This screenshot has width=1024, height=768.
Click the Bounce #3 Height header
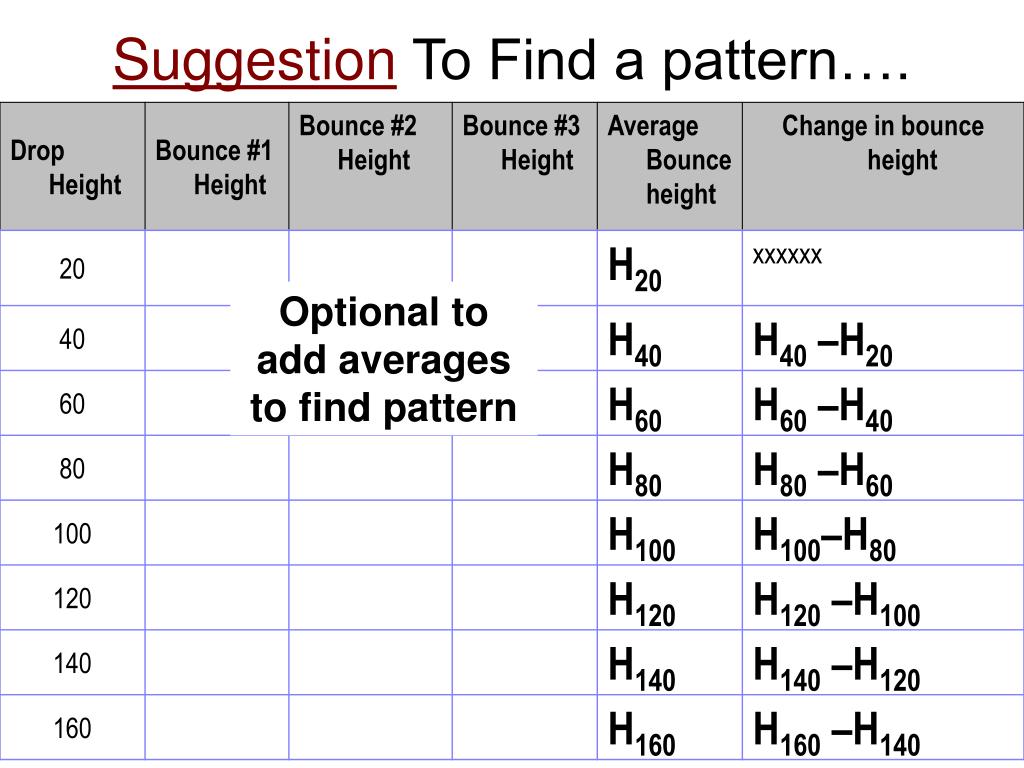[525, 167]
